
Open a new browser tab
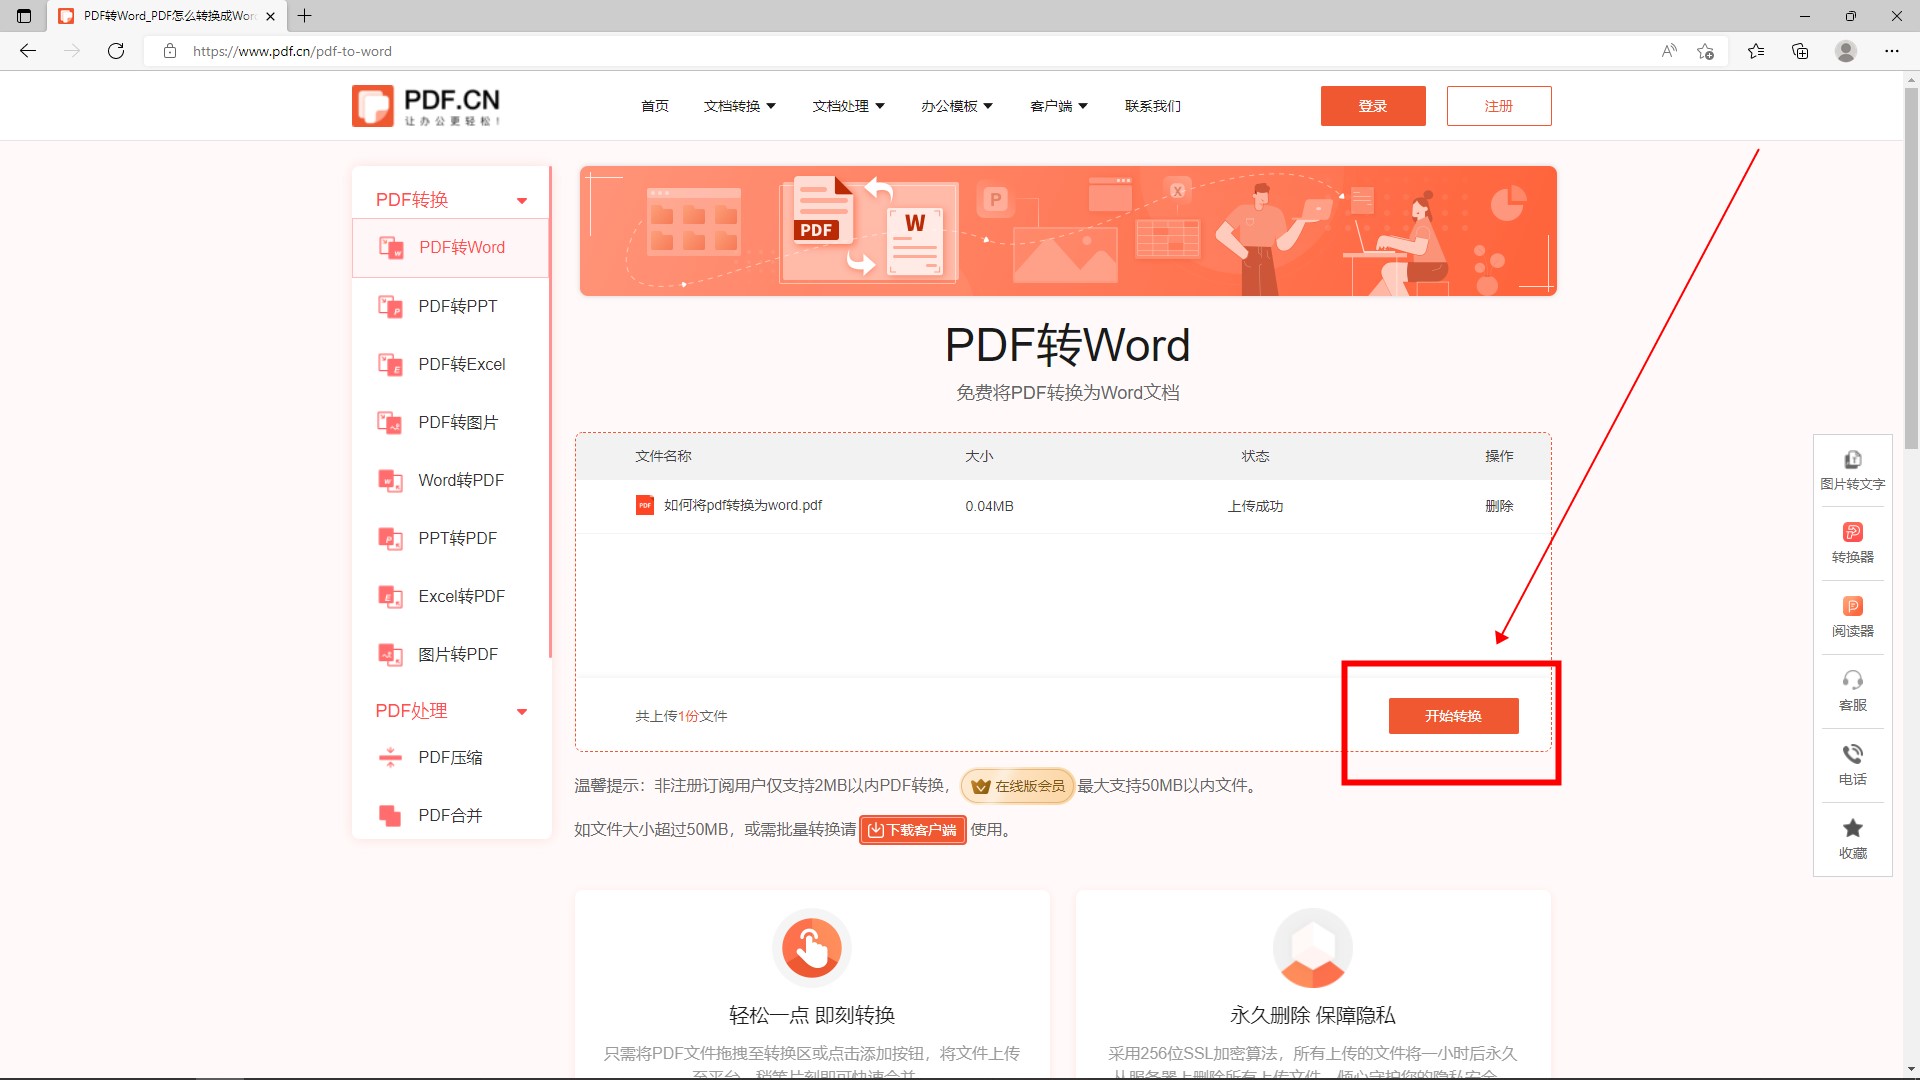coord(305,16)
